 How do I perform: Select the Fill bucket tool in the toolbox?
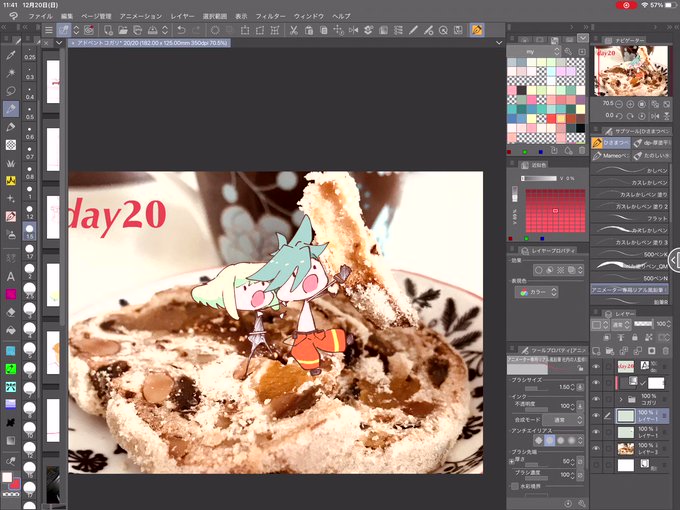click(11, 330)
